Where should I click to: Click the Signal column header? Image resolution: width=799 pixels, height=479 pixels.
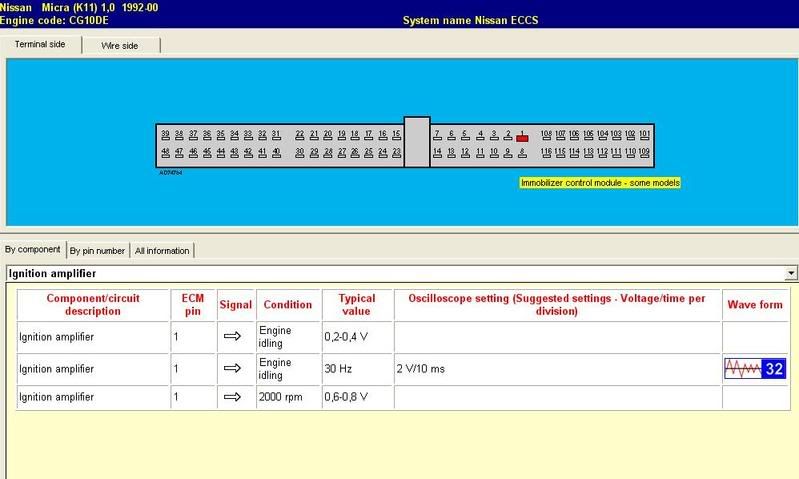point(236,304)
